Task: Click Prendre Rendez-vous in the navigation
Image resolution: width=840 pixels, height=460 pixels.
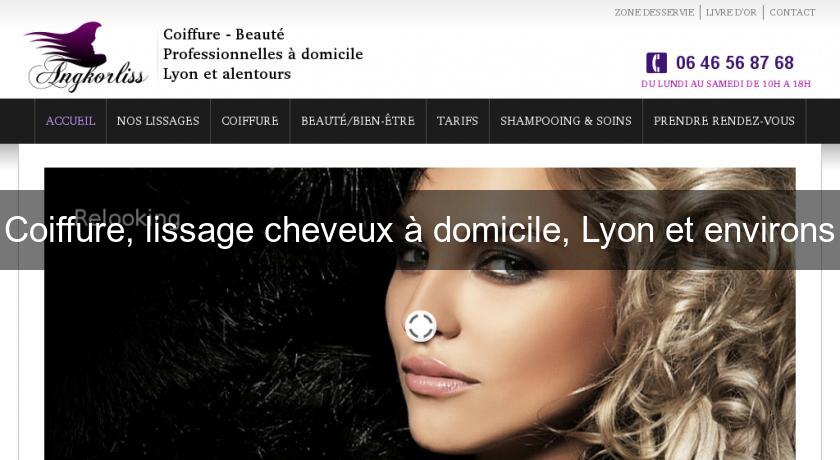Action: click(x=724, y=121)
